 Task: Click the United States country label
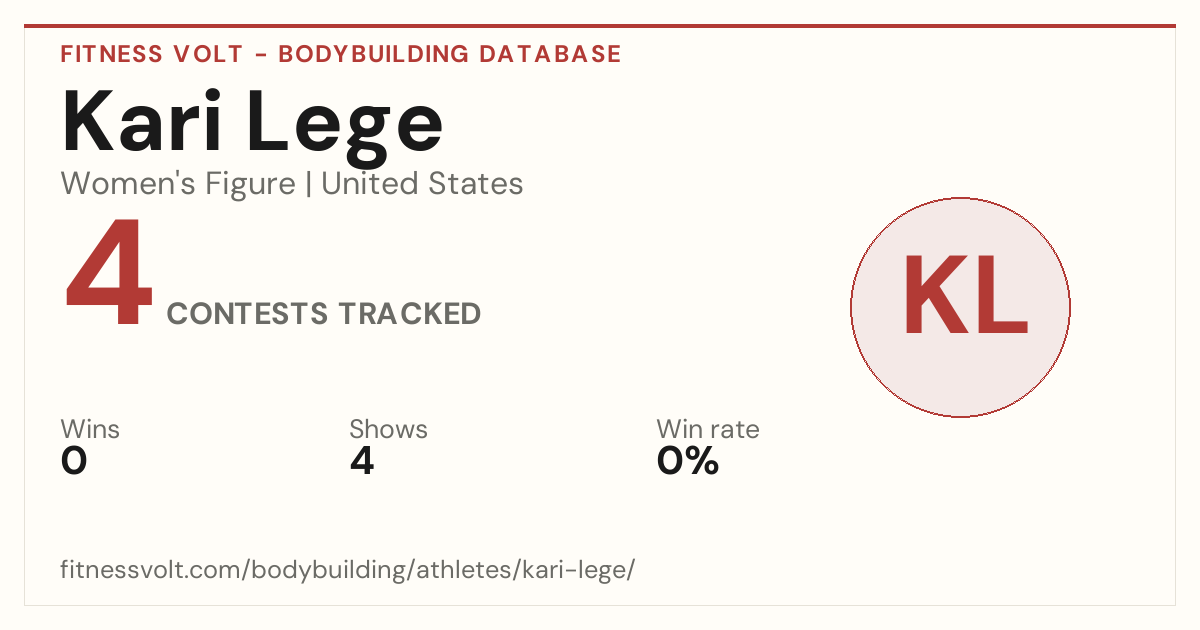pos(422,184)
